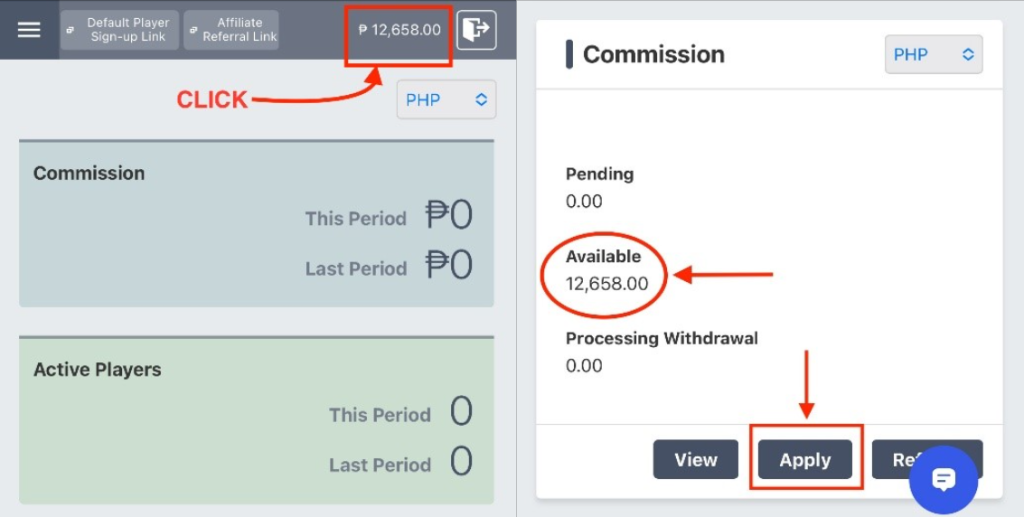This screenshot has height=517, width=1024.
Task: Click the Available 12,658.00 amount
Action: [607, 284]
